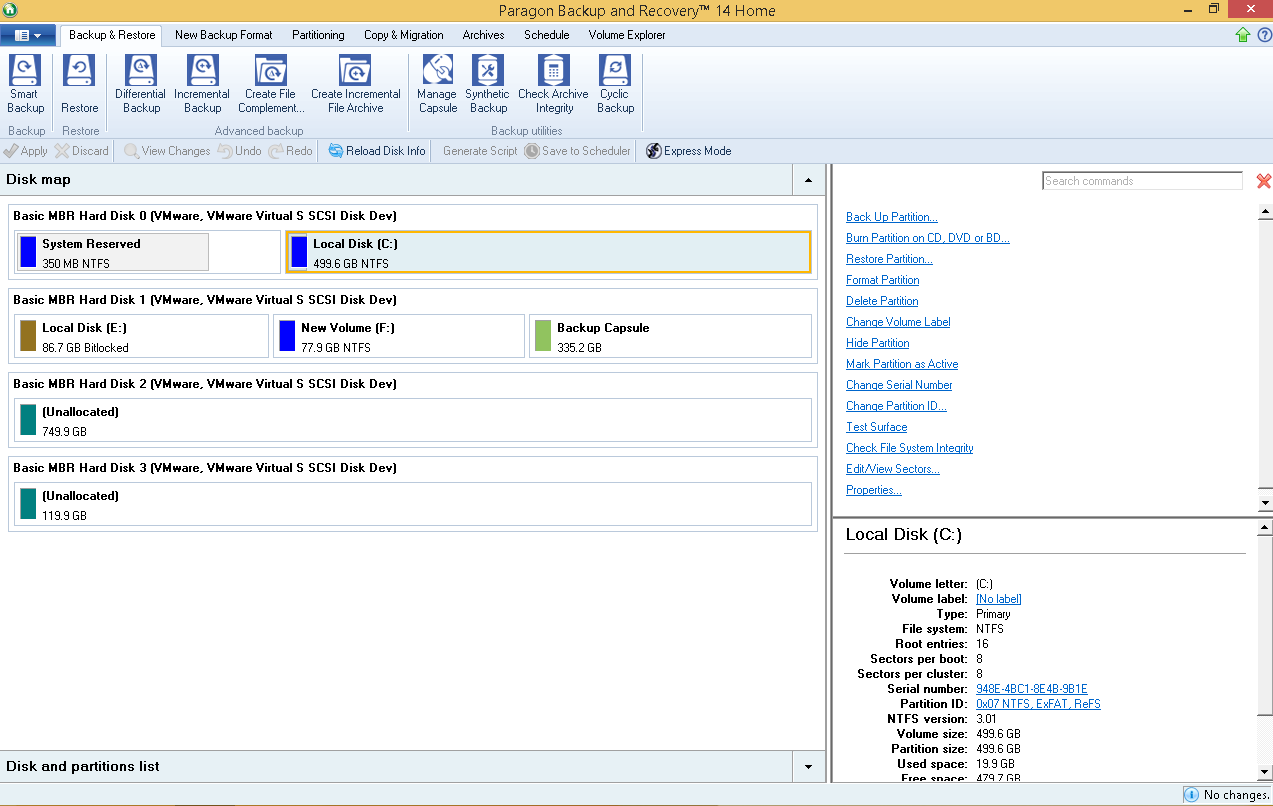Viewport: 1273px width, 806px height.
Task: Click Reload Disk Info in the toolbar
Action: pos(377,151)
